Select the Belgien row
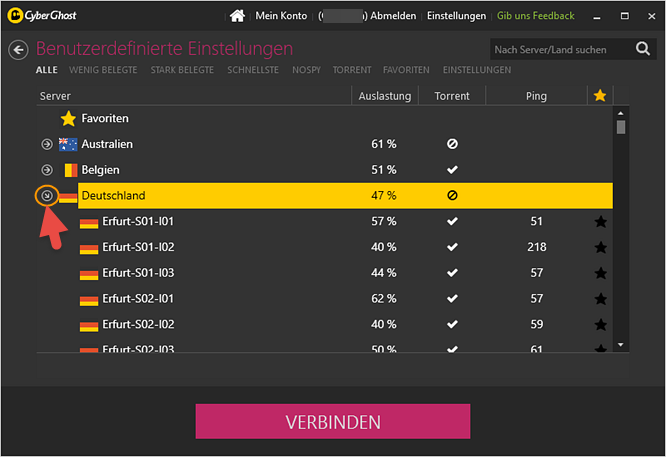The height and width of the screenshot is (457, 666). [x=325, y=170]
